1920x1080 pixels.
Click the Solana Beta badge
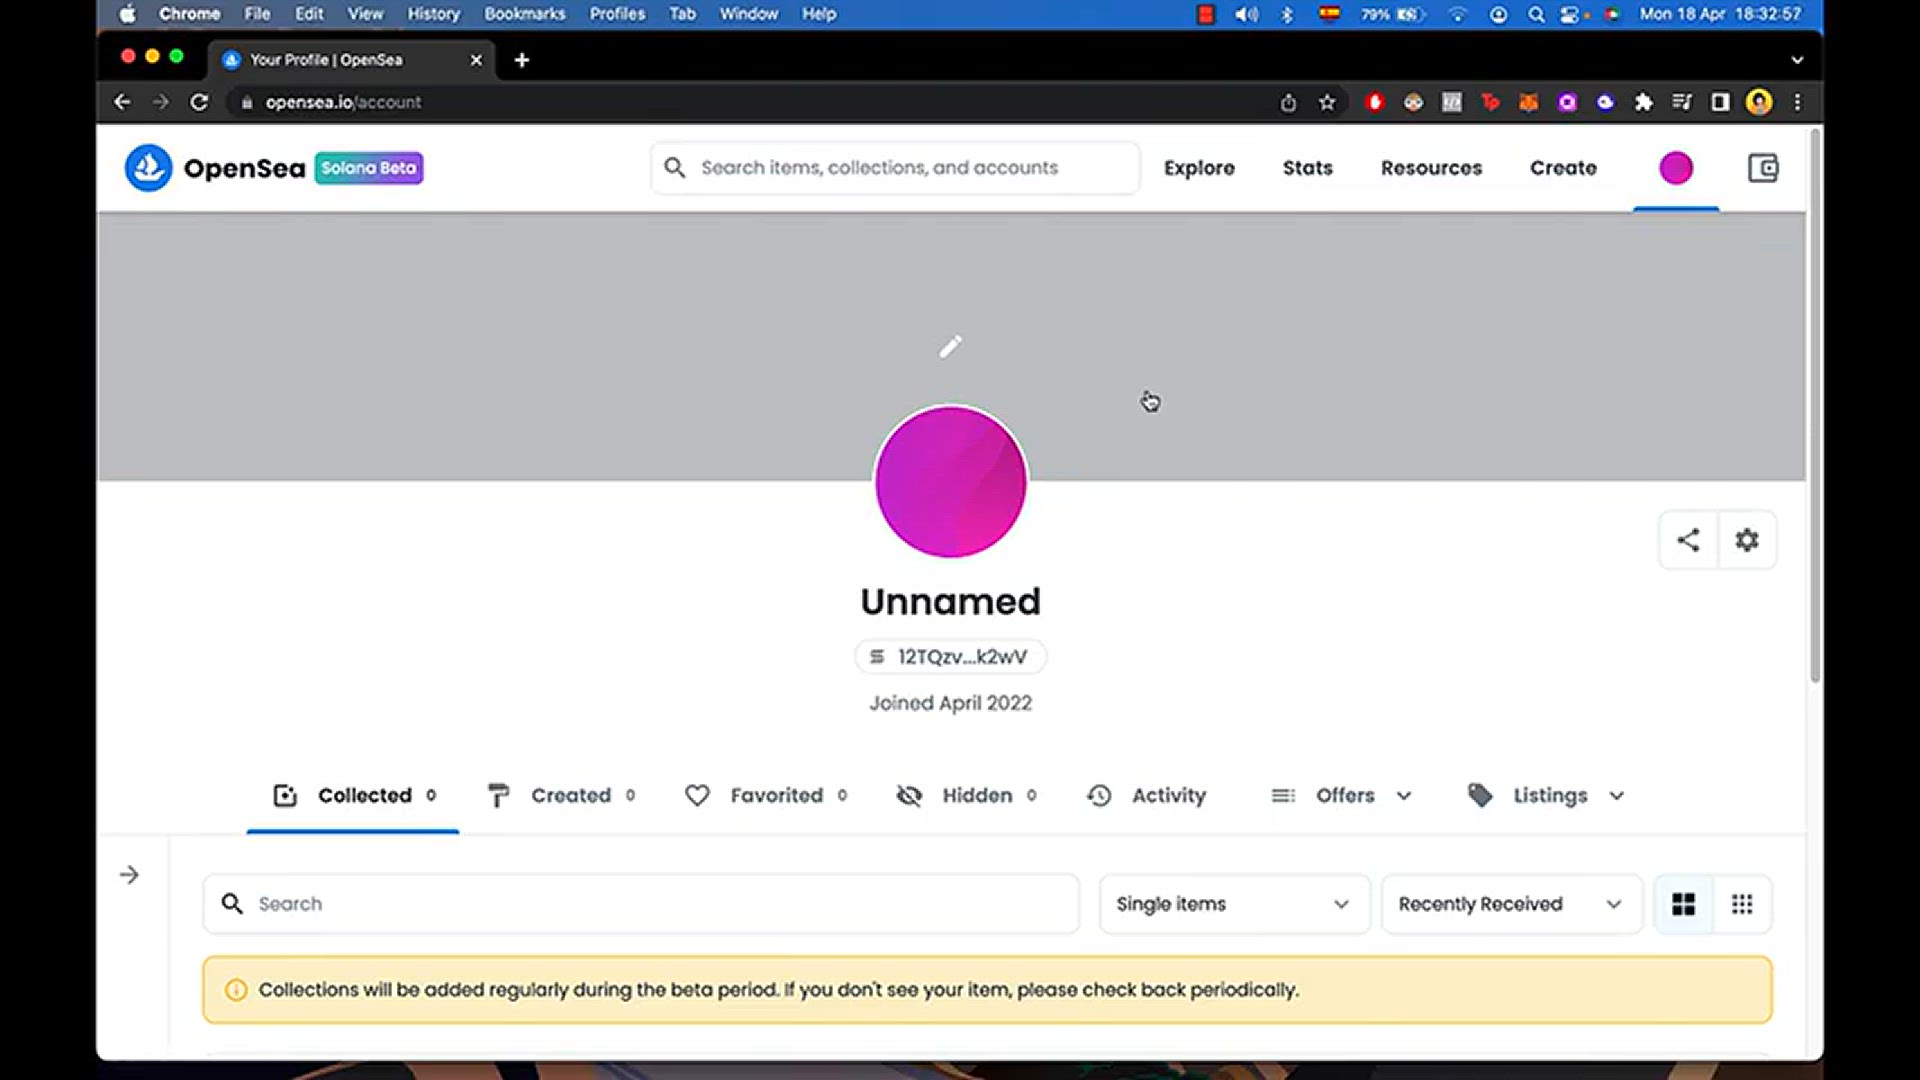(x=369, y=168)
